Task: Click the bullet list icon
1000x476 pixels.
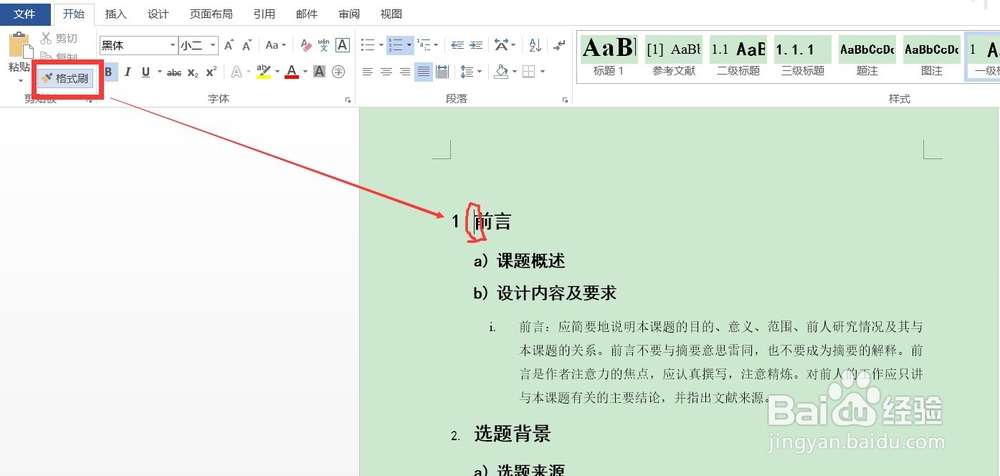Action: pos(367,45)
